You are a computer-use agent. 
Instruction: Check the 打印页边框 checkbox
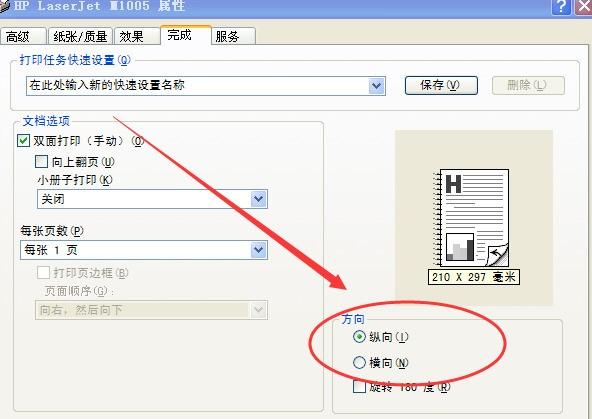[x=43, y=272]
